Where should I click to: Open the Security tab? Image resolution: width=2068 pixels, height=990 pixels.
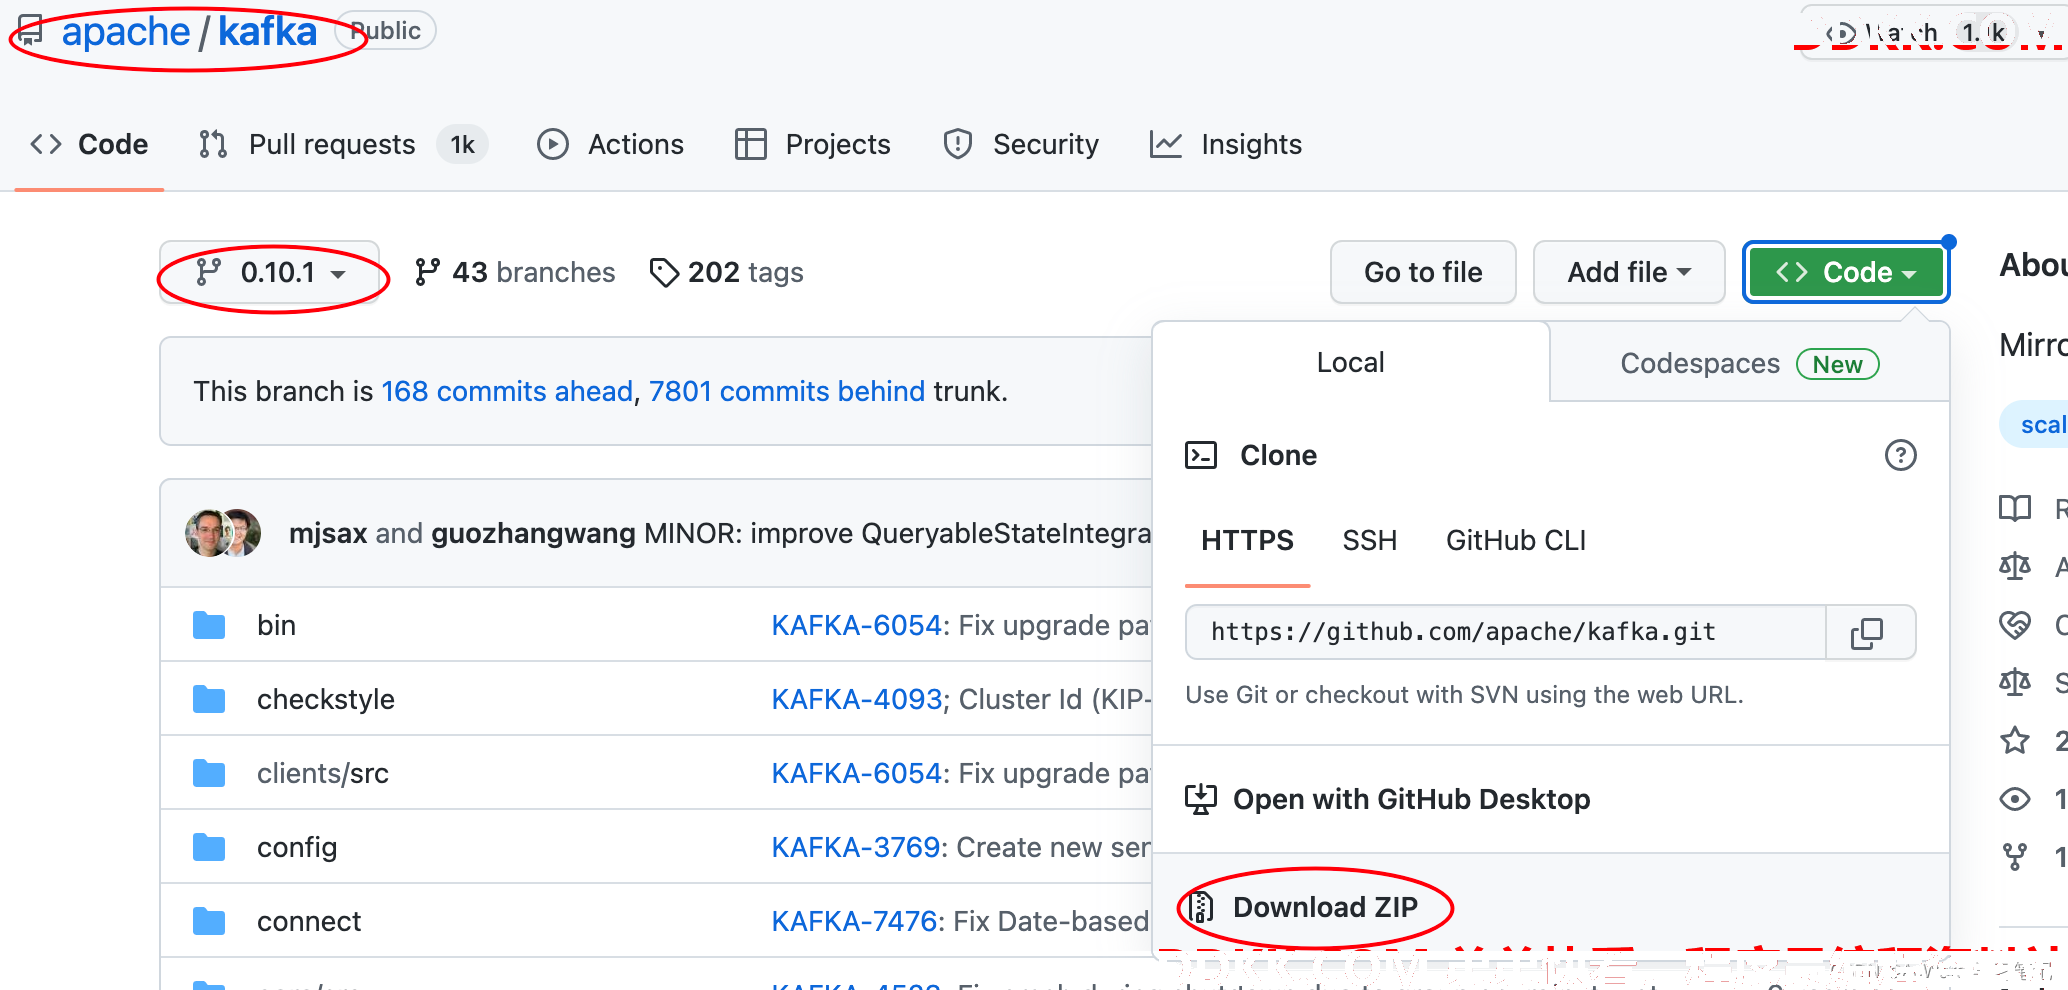point(1020,144)
